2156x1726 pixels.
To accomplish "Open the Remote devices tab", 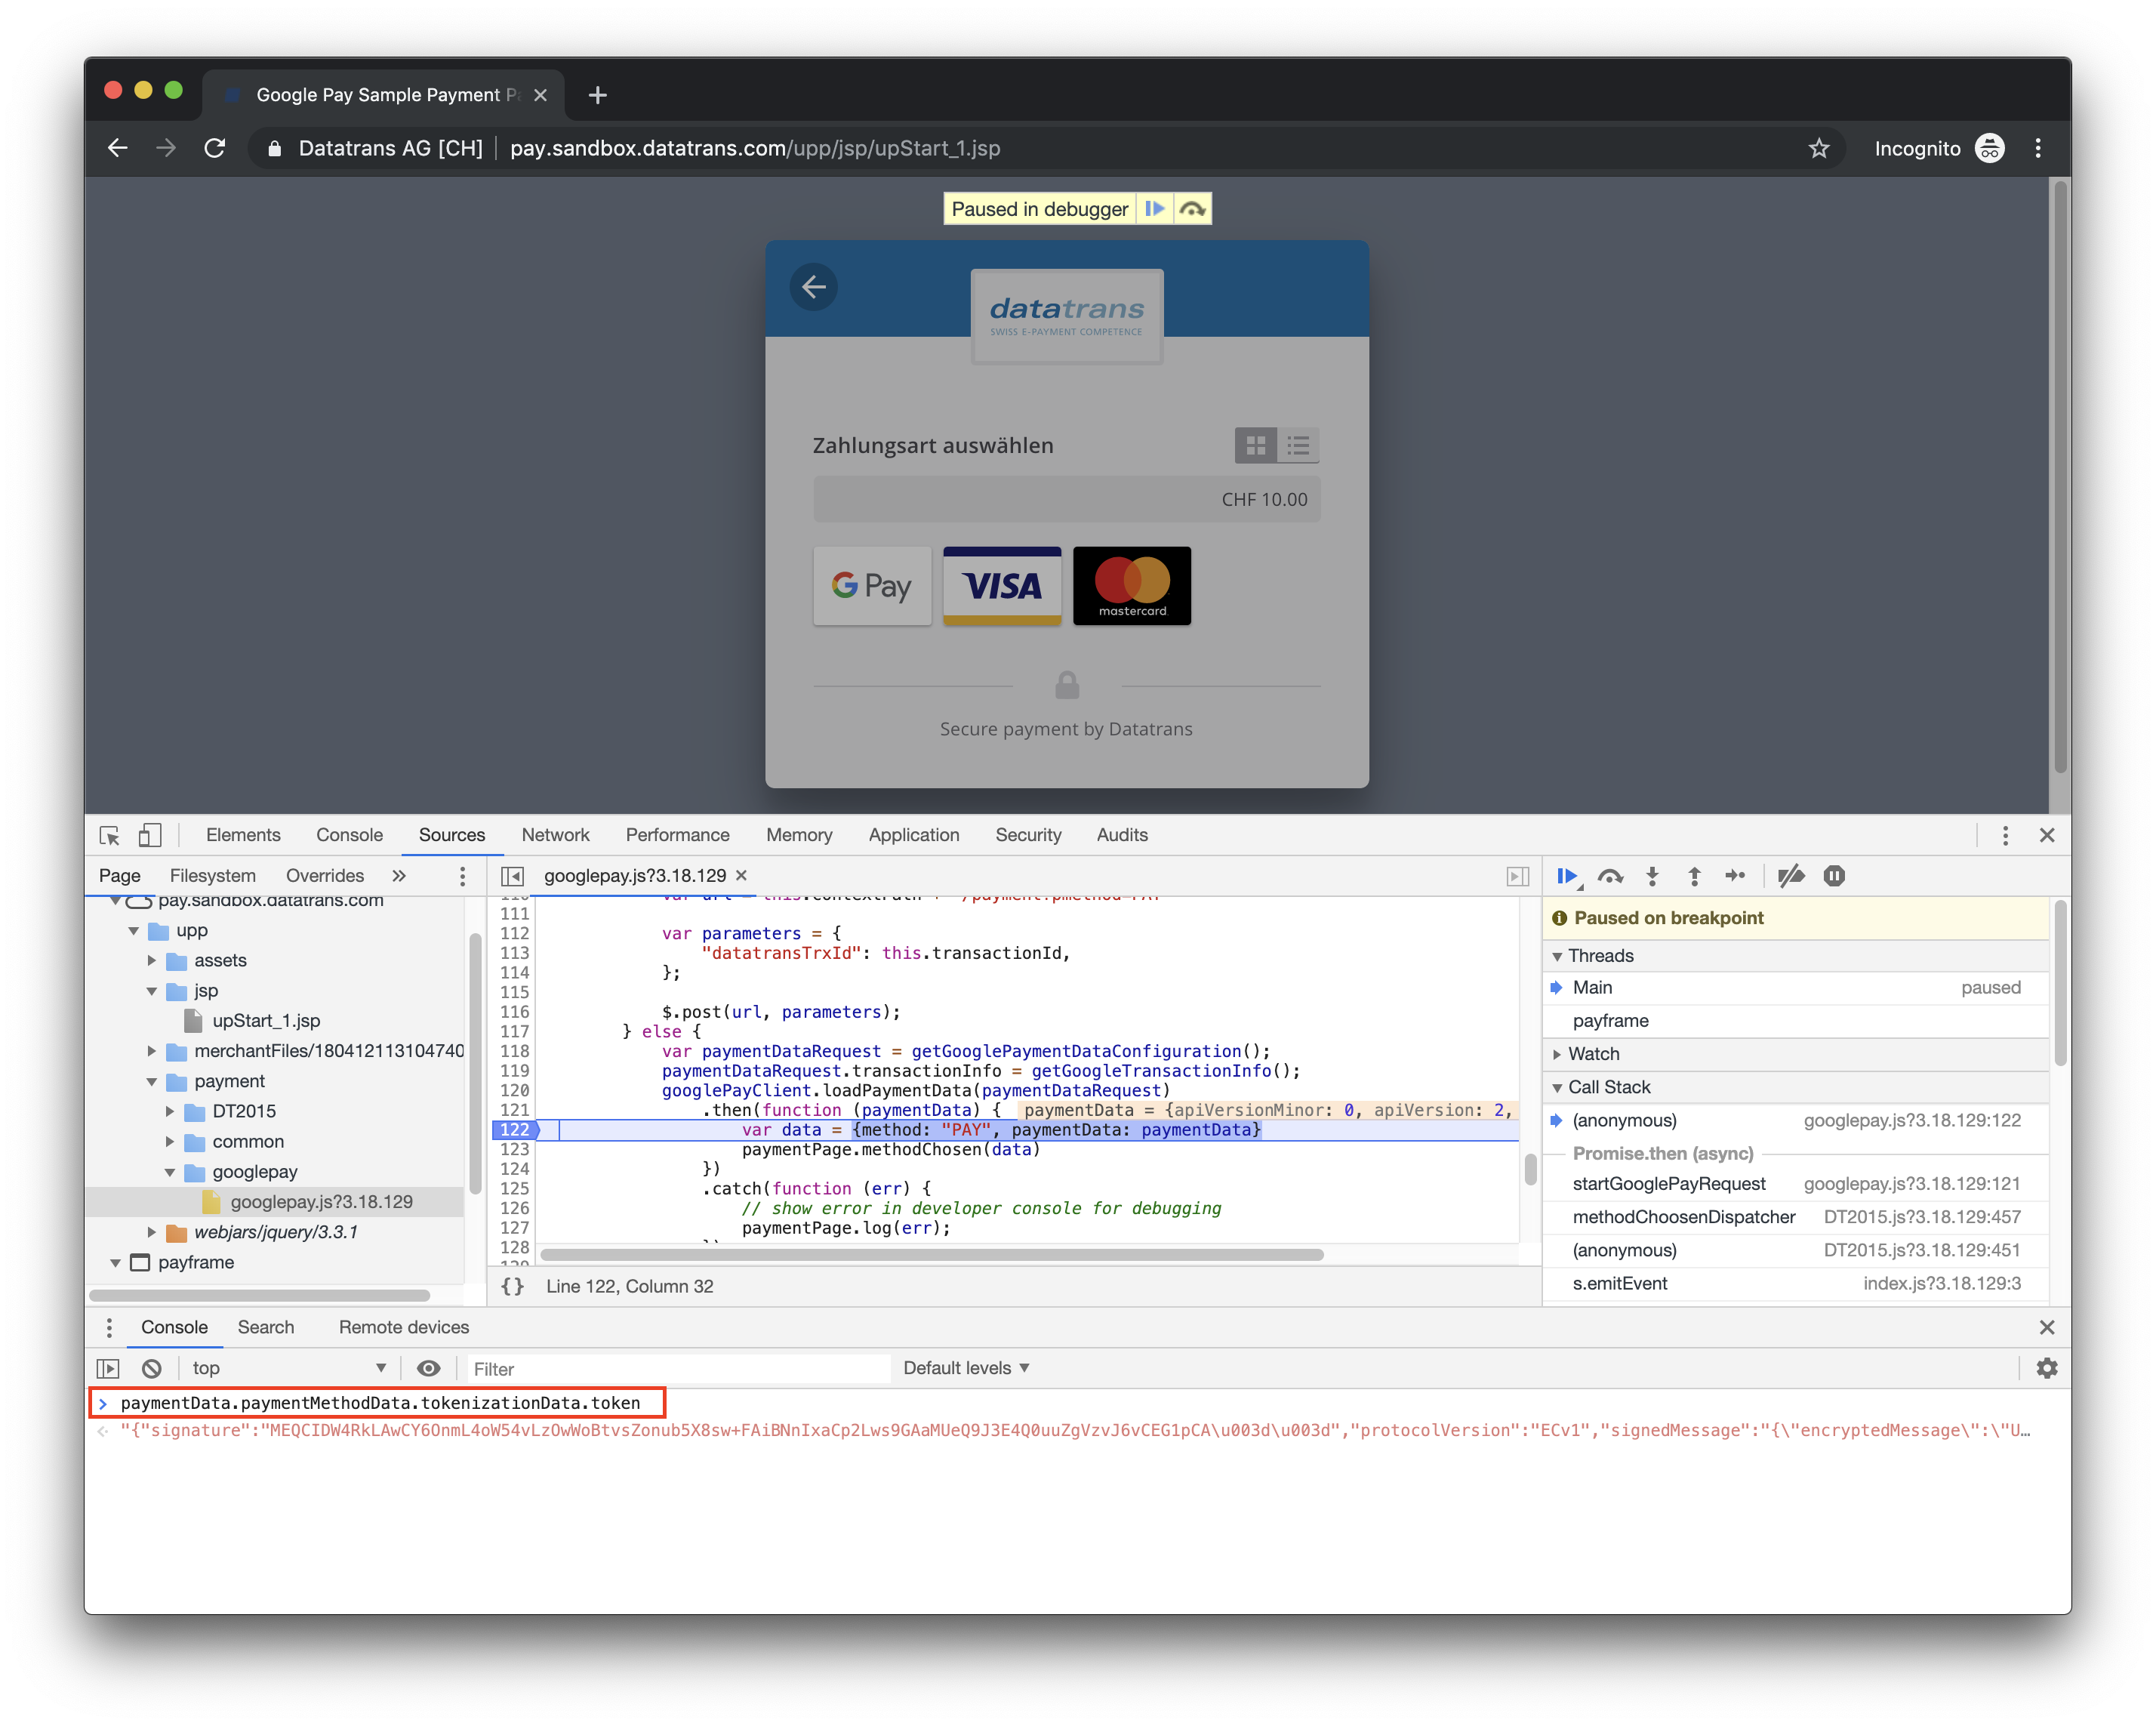I will [404, 1327].
